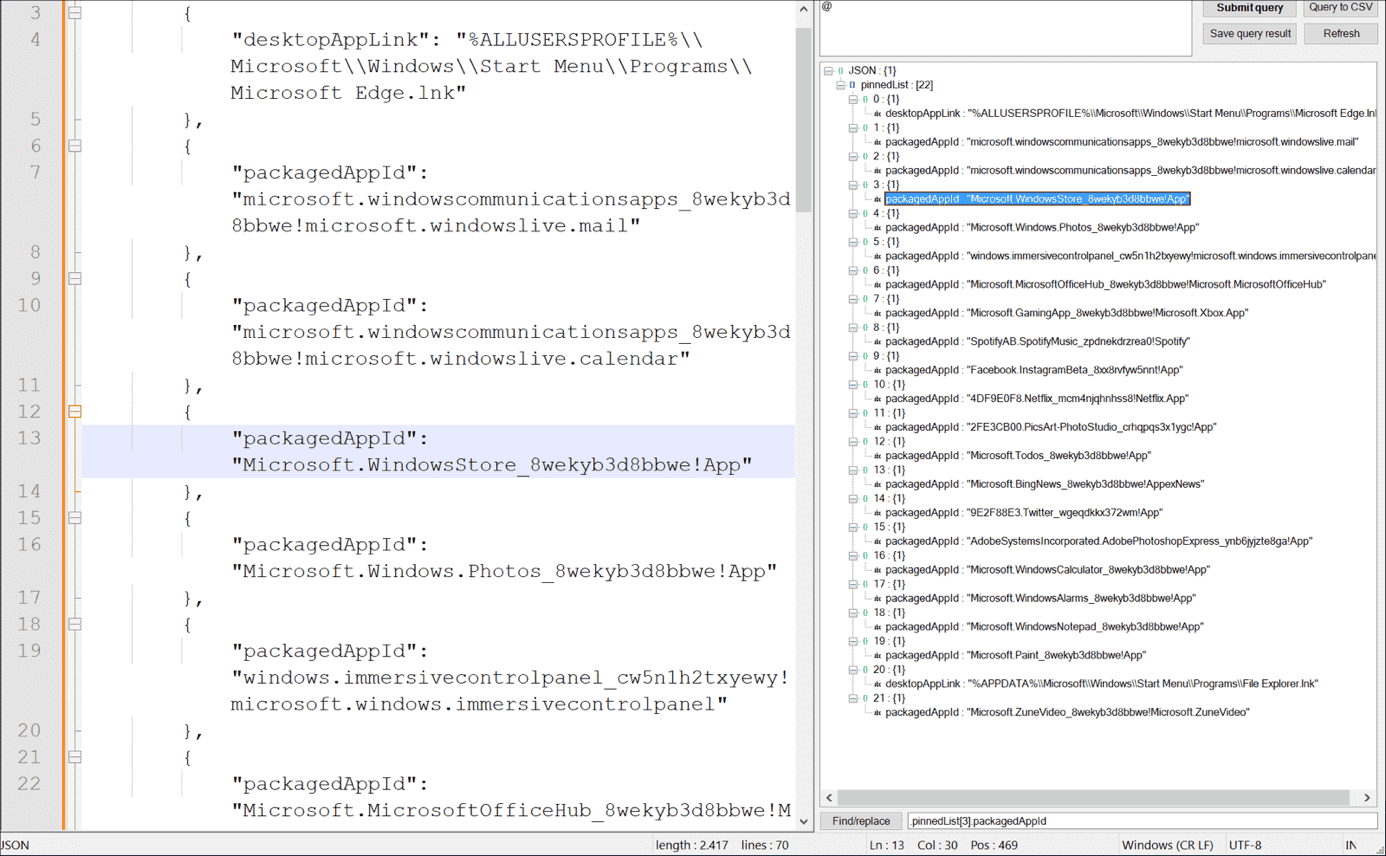Collapse the code fold marker at line 6

click(x=74, y=145)
